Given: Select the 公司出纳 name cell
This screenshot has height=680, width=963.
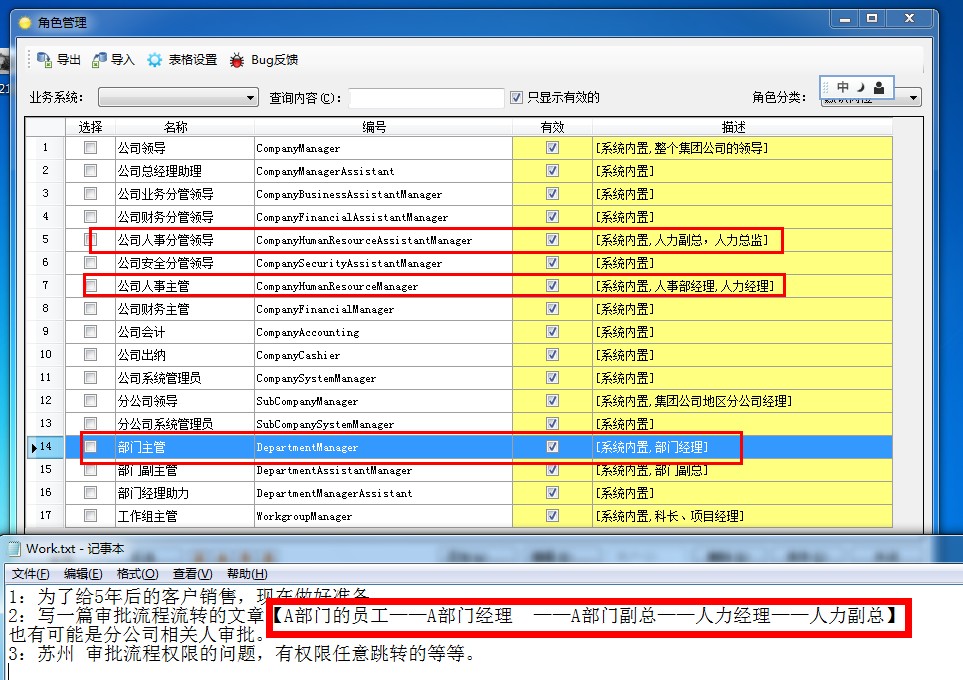Looking at the screenshot, I should pos(184,354).
